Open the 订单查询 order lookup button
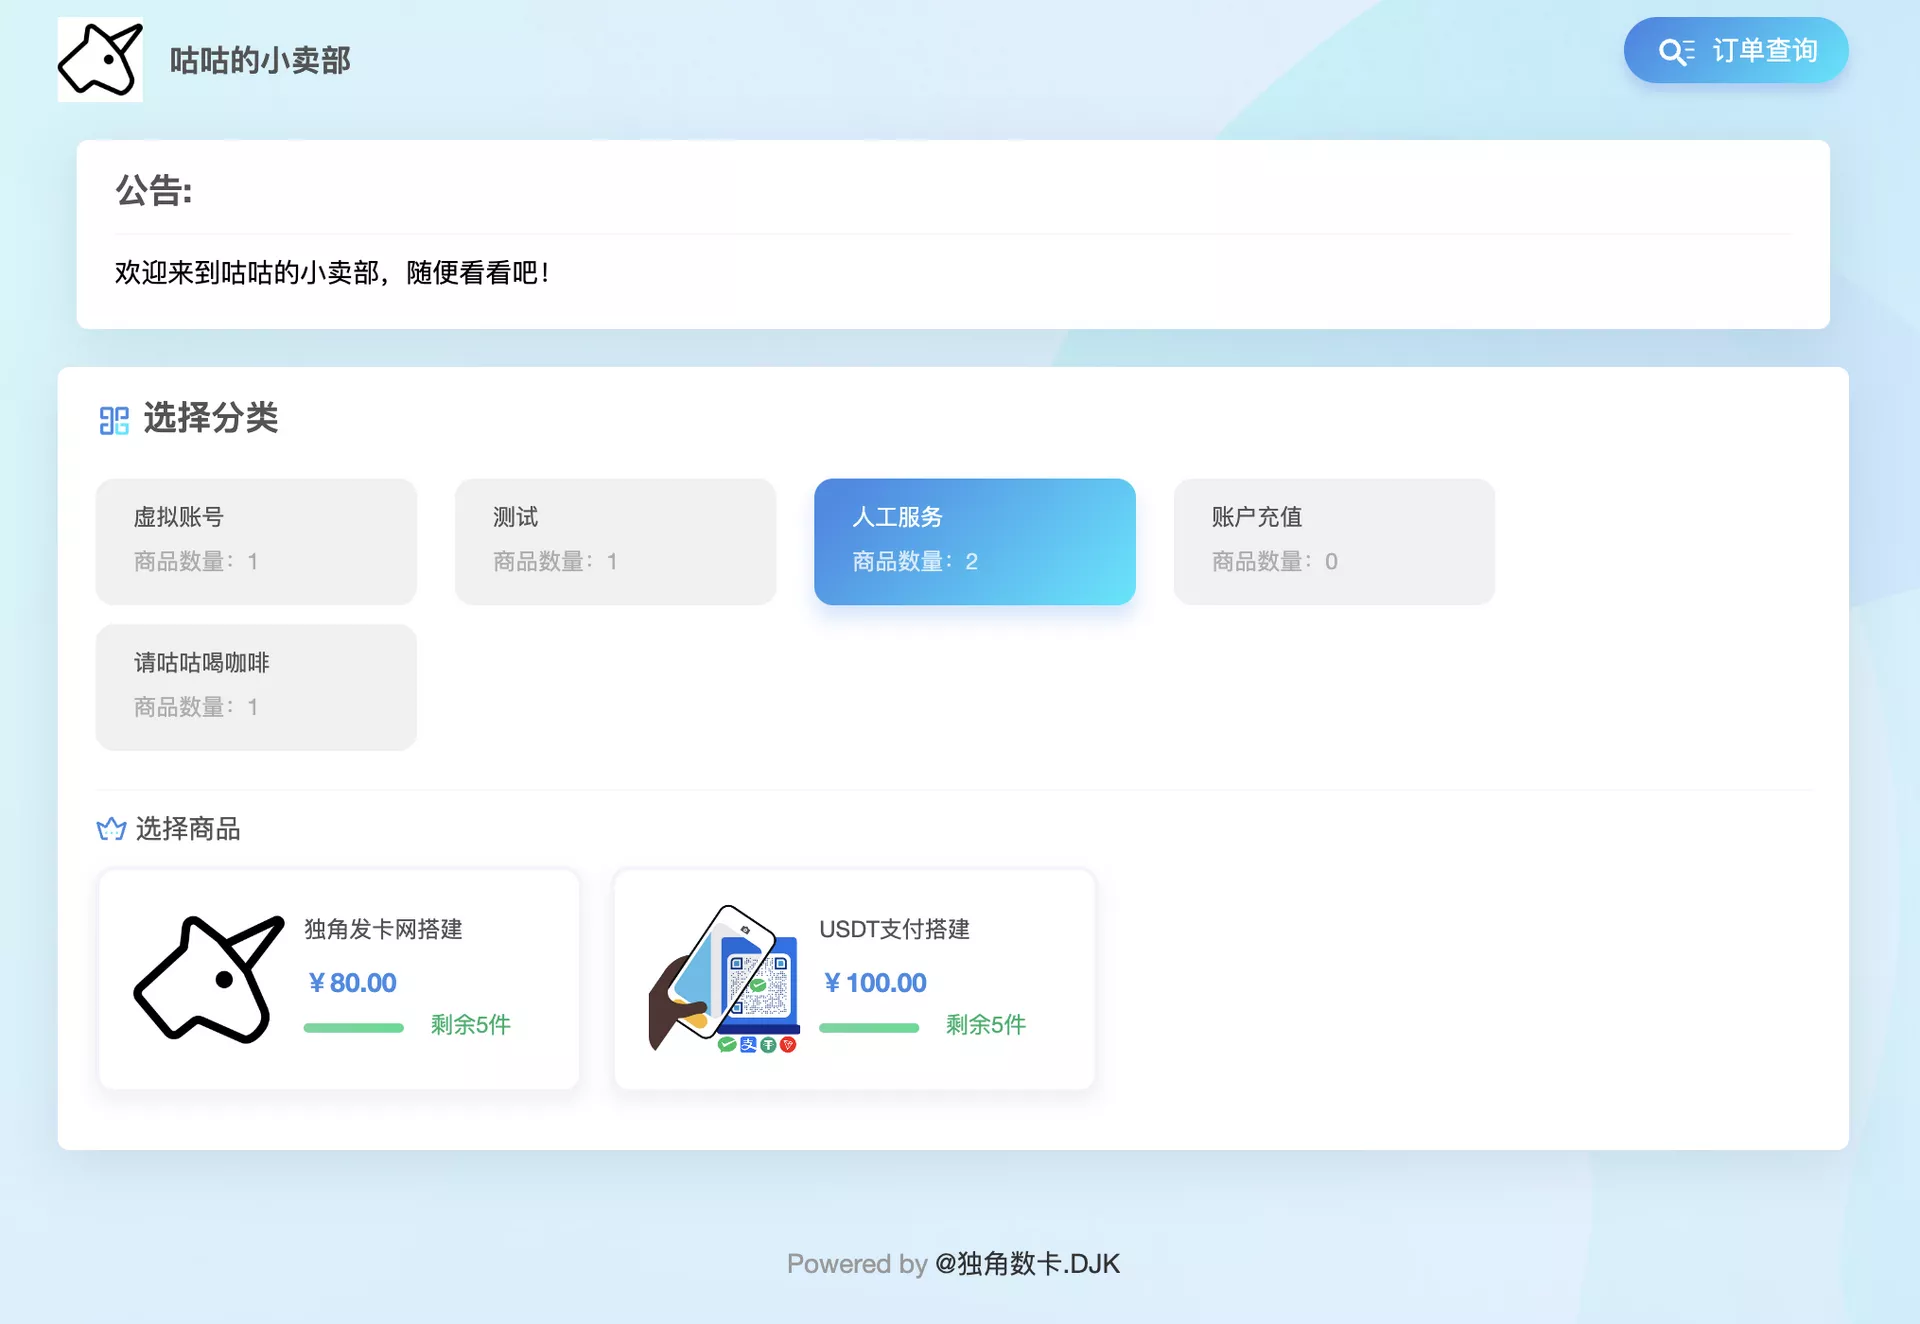This screenshot has width=1920, height=1324. (1736, 50)
